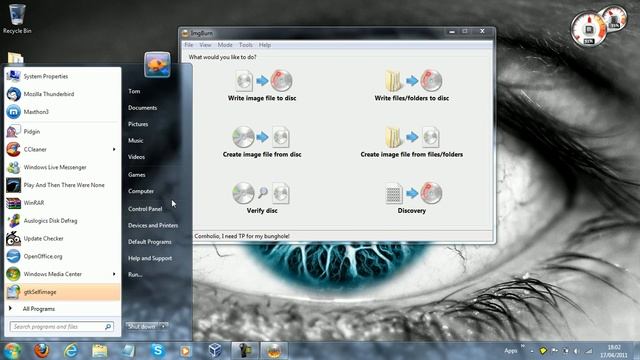Click the Windows Start orb
The width and height of the screenshot is (640, 360).
click(x=12, y=351)
